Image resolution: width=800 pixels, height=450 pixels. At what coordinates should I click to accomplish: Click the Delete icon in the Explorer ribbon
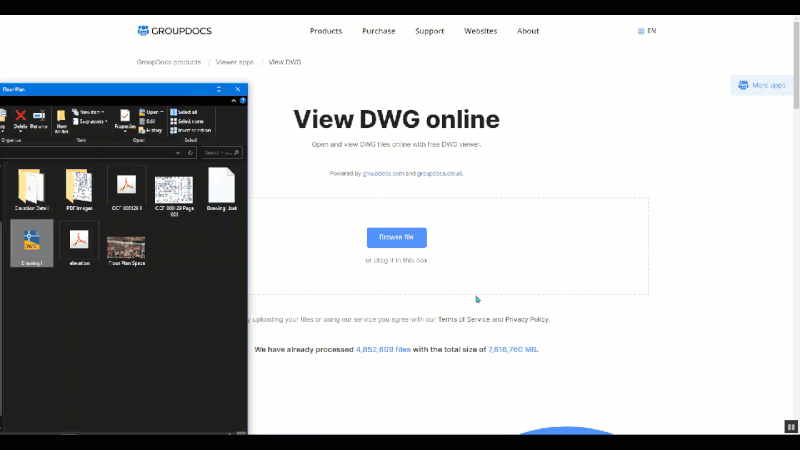point(21,118)
